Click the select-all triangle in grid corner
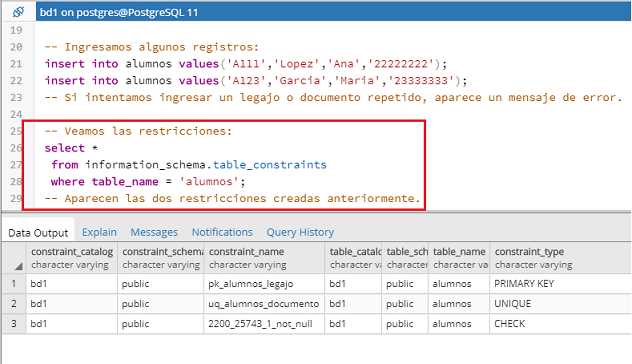Viewport: 632px width, 364px height. click(19, 266)
